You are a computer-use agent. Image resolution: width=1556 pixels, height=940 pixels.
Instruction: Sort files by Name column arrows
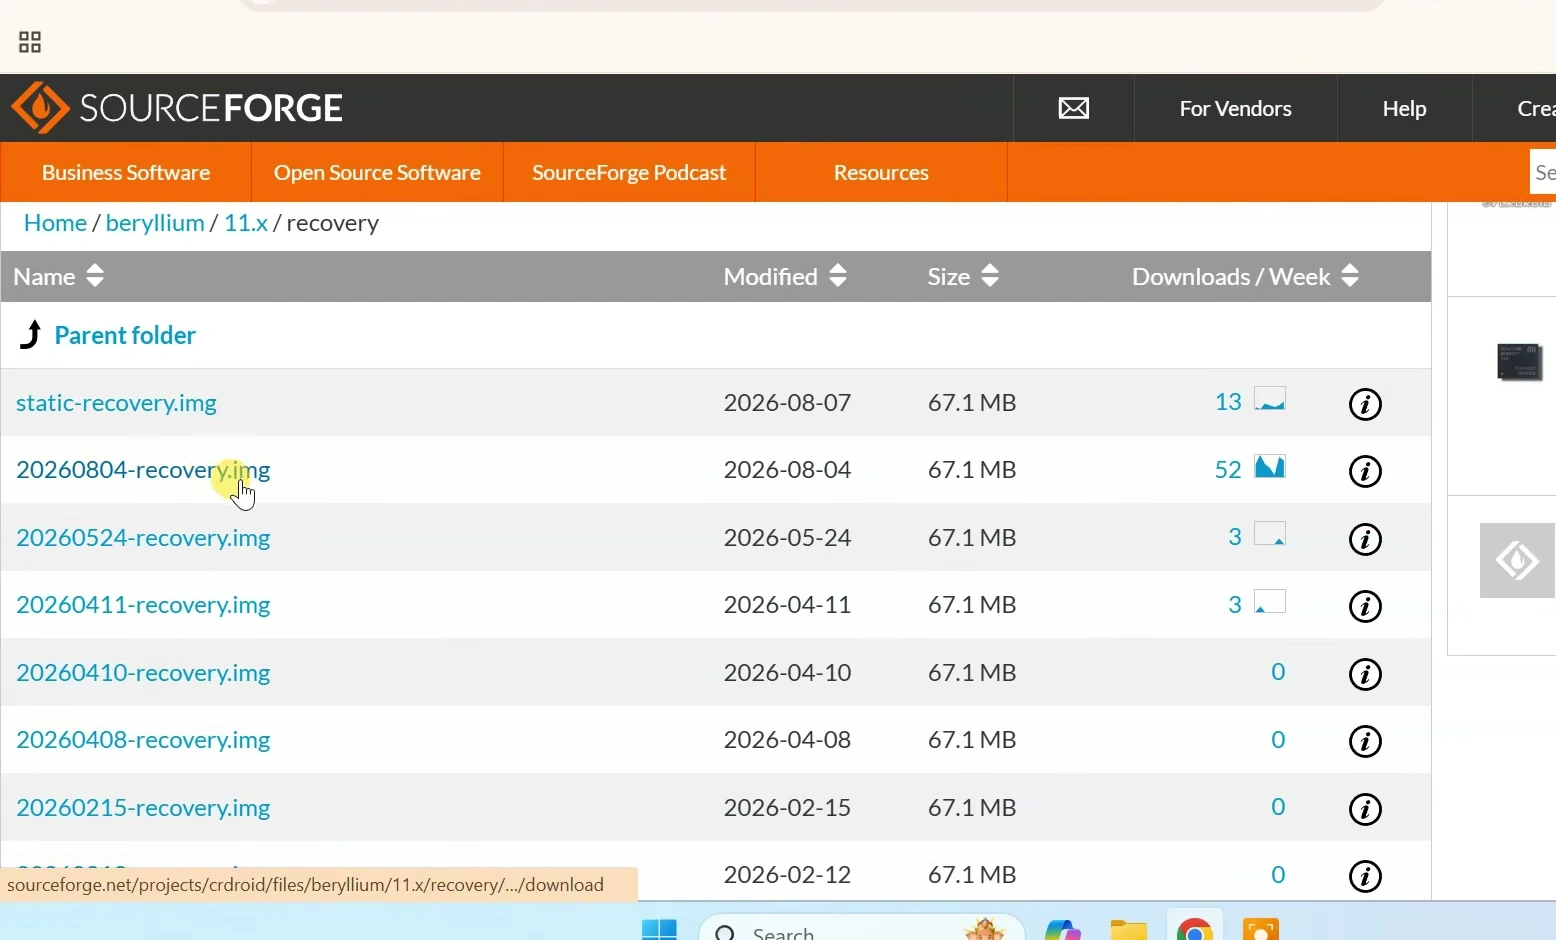[x=95, y=276]
